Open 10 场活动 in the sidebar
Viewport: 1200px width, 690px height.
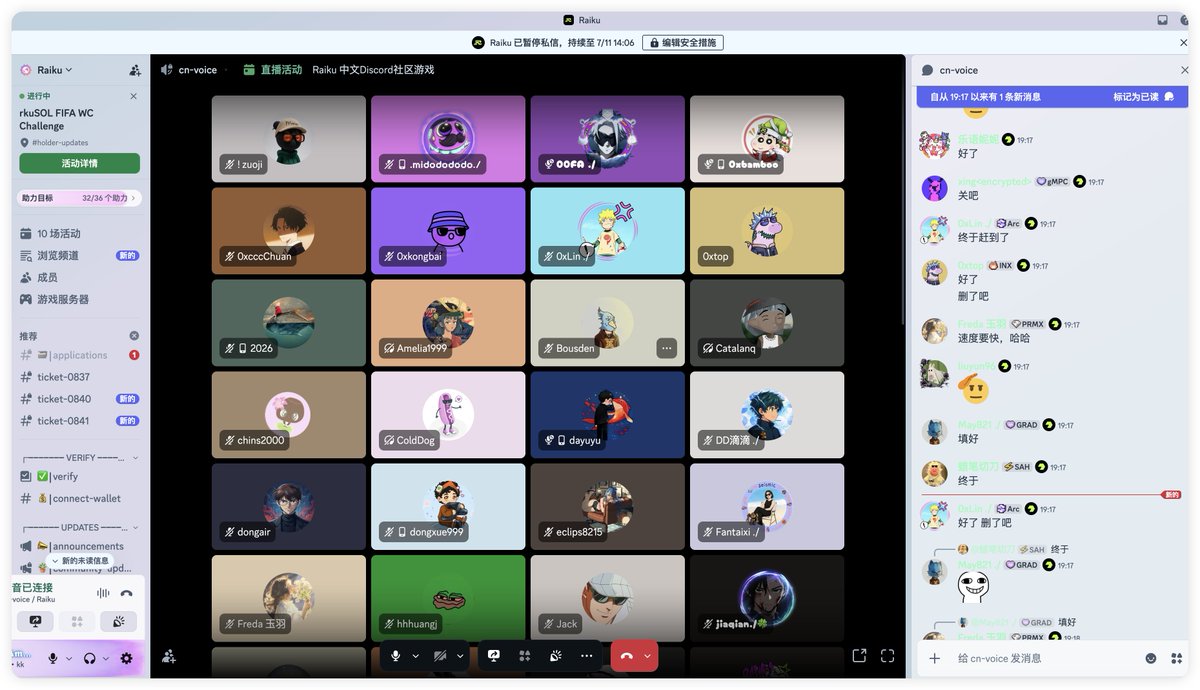pos(80,234)
